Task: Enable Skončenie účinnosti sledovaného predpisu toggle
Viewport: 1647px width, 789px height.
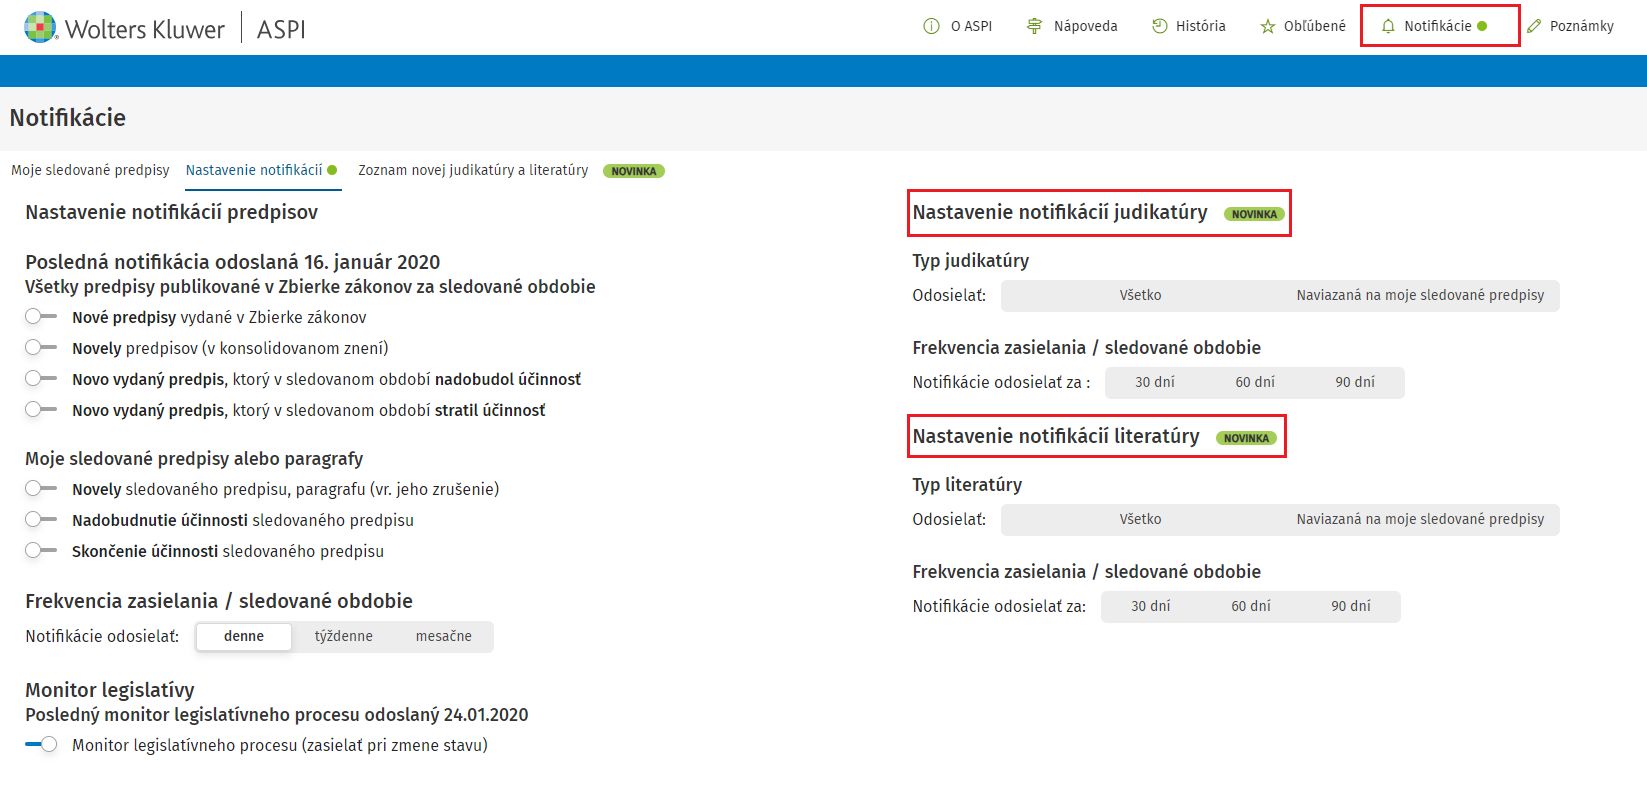Action: click(x=41, y=551)
